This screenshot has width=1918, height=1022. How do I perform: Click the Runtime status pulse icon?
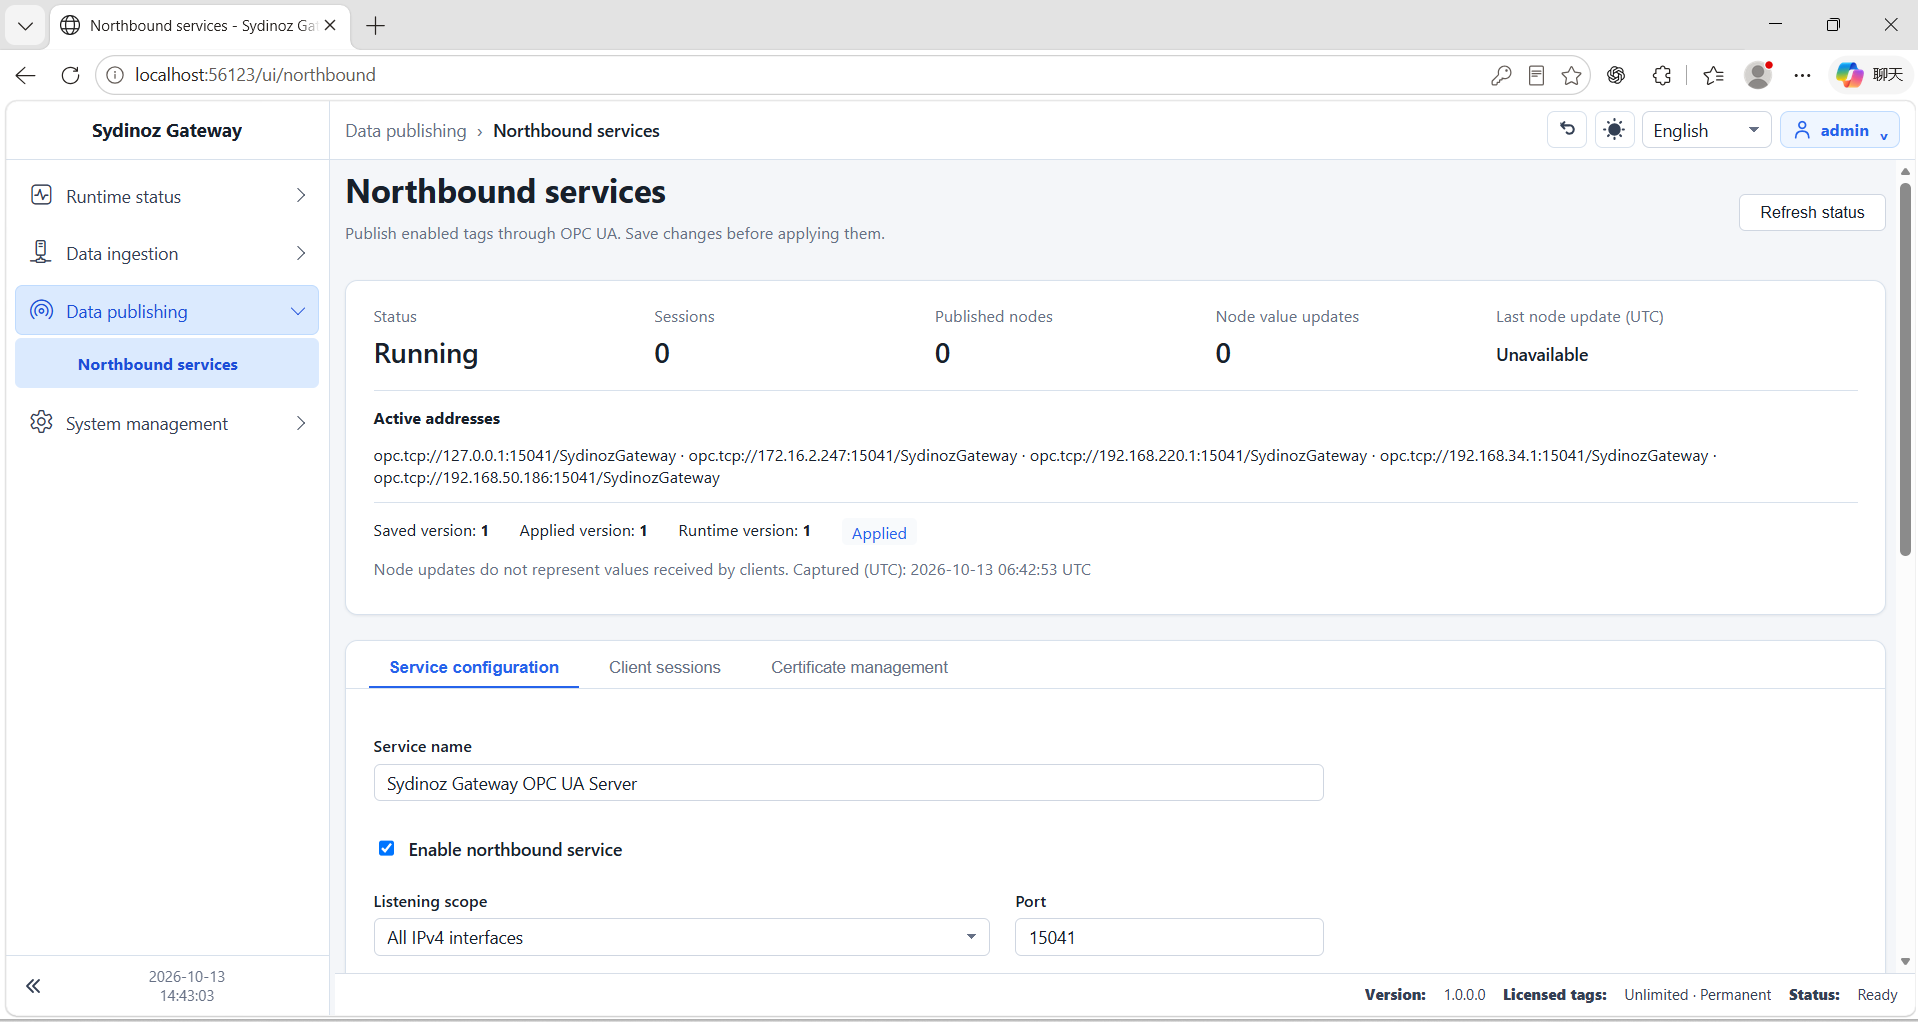(41, 195)
